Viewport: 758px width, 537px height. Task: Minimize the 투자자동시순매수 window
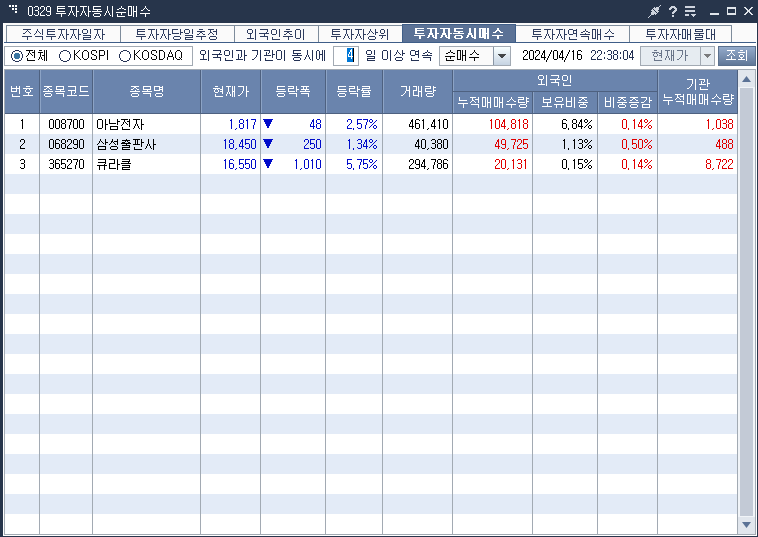coord(714,12)
